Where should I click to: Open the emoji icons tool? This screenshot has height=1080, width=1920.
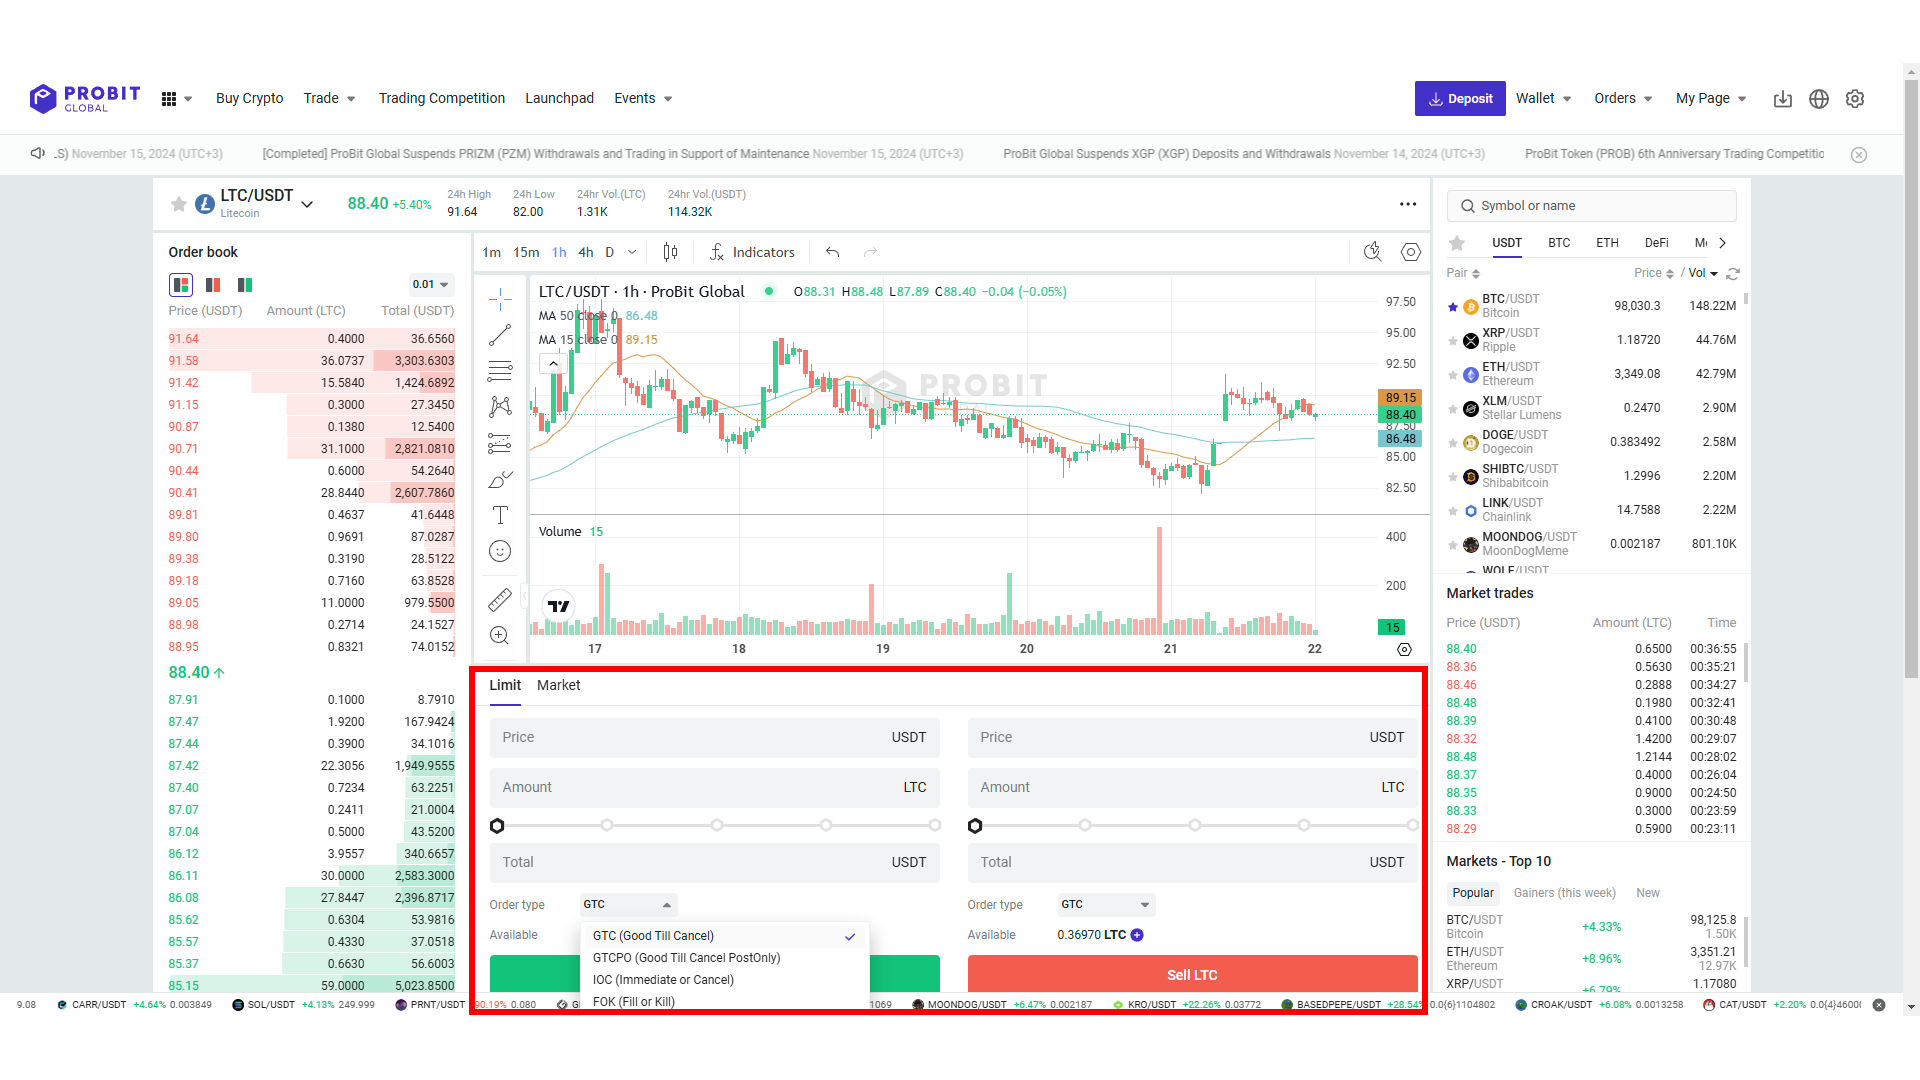[500, 551]
